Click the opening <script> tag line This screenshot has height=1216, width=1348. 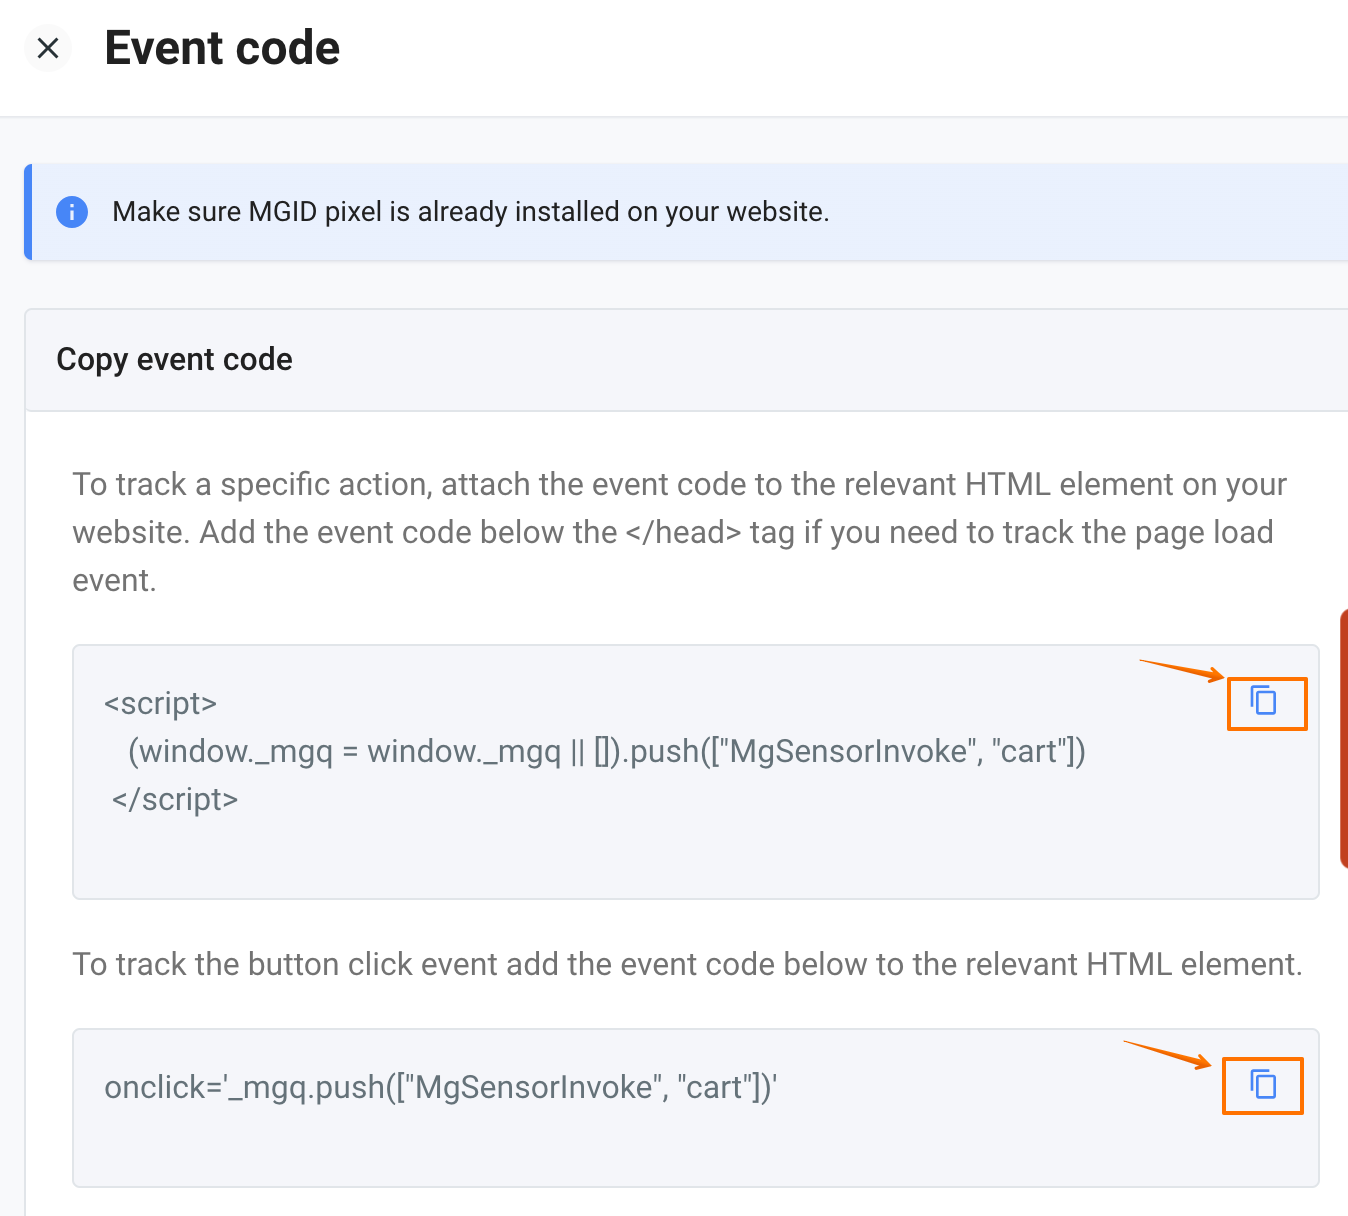click(161, 704)
